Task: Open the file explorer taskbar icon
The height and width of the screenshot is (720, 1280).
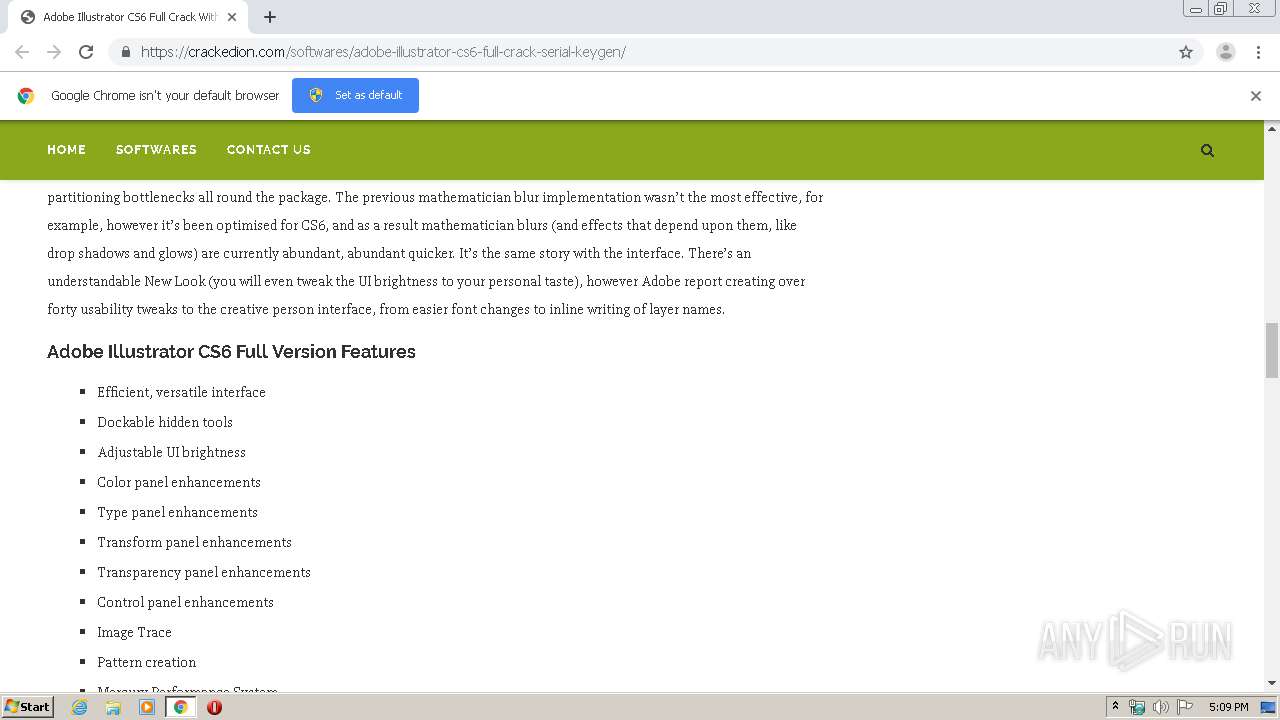Action: click(113, 707)
